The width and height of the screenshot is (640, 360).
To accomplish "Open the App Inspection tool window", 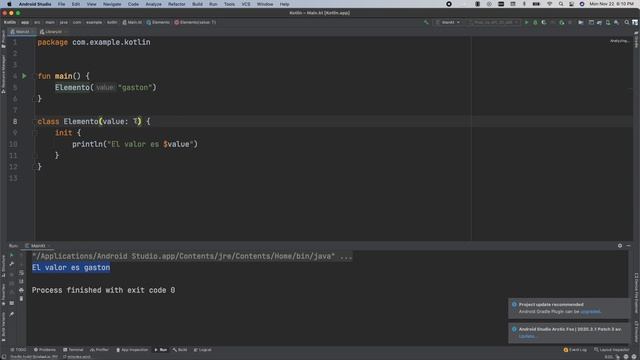I will [x=132, y=350].
